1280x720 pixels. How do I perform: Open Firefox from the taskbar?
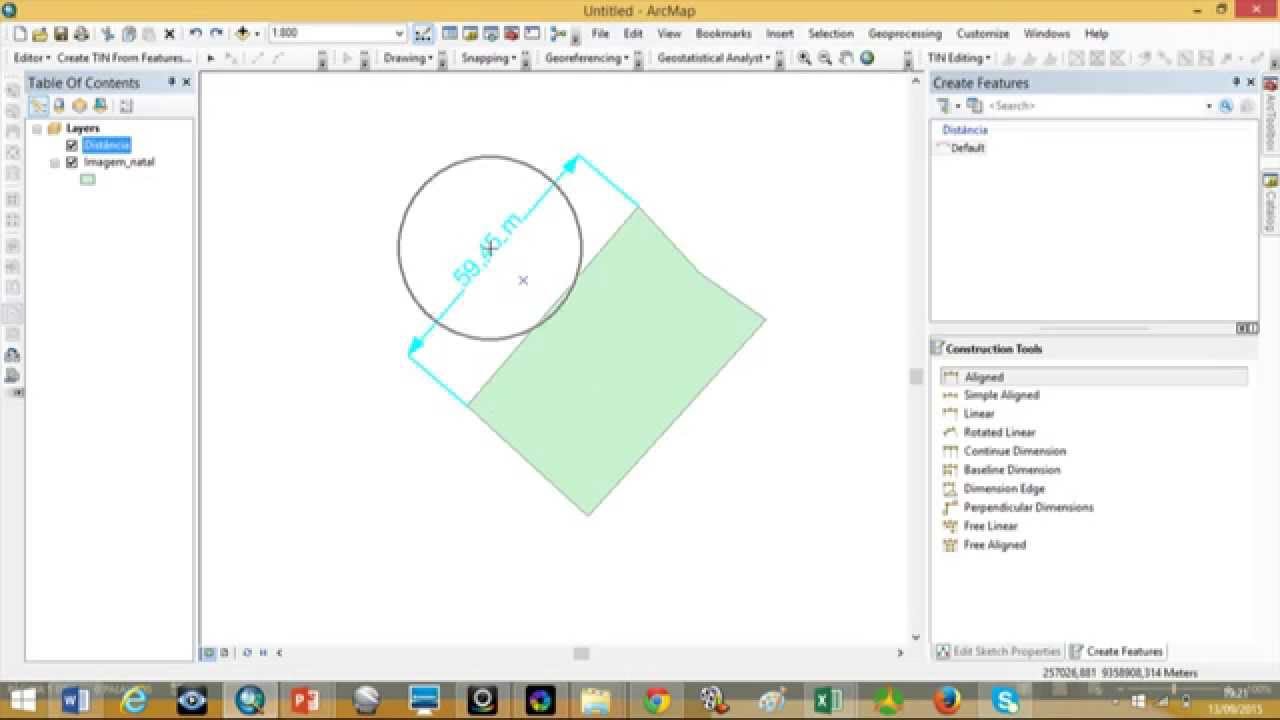tap(946, 700)
